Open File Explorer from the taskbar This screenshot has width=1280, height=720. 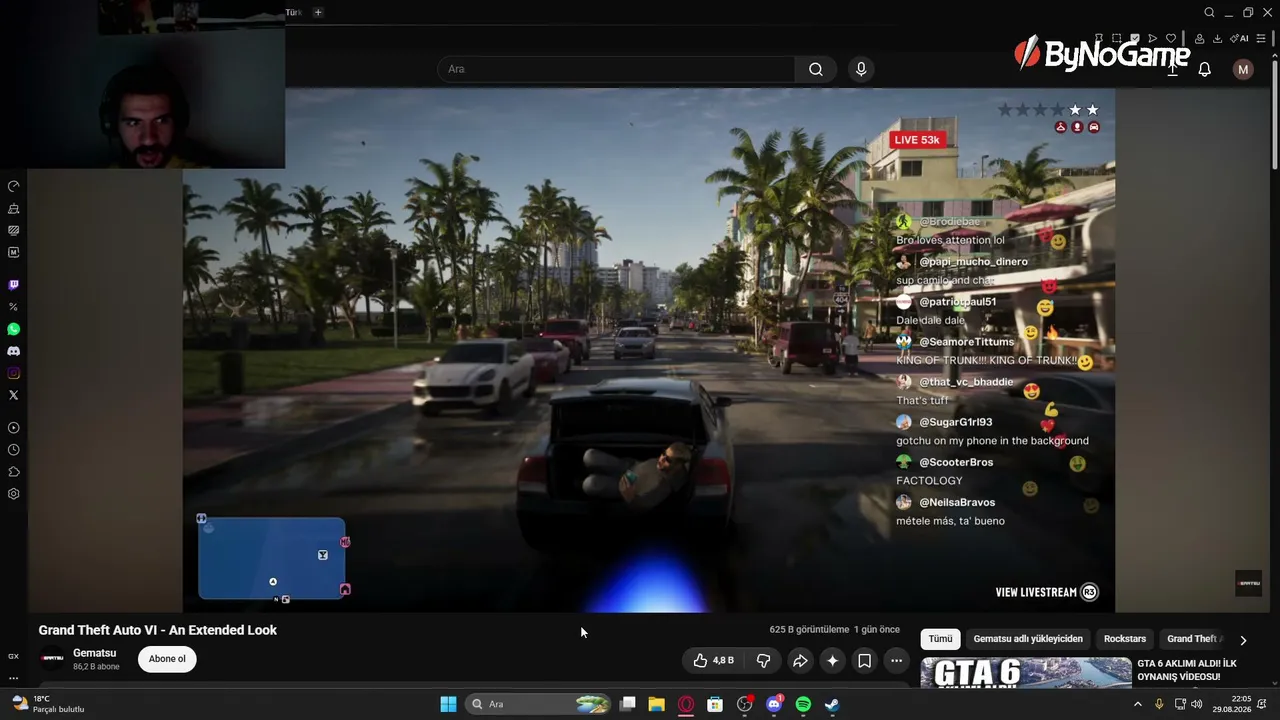pos(656,704)
